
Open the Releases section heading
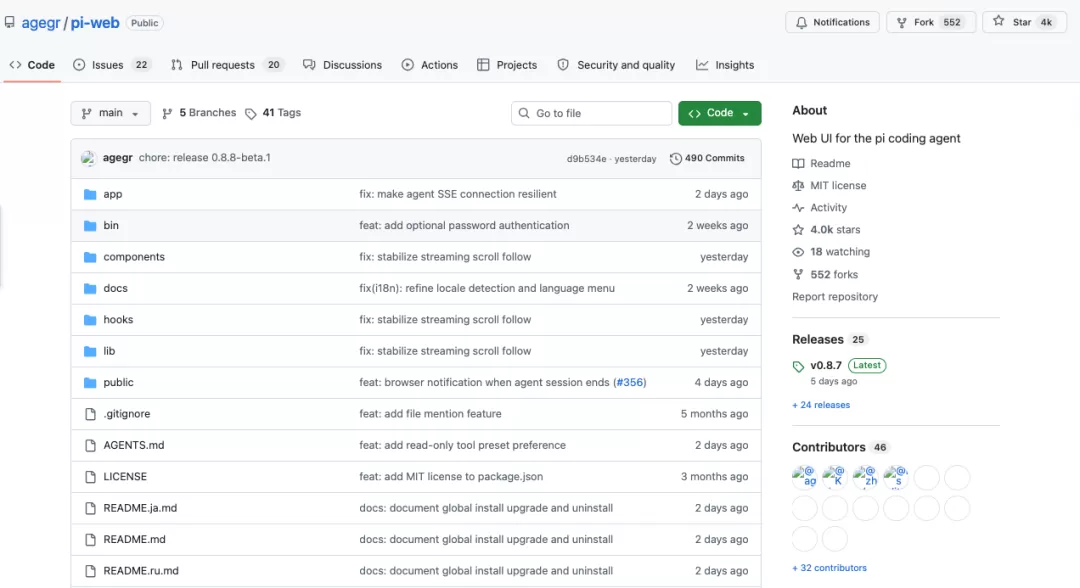[x=818, y=339]
